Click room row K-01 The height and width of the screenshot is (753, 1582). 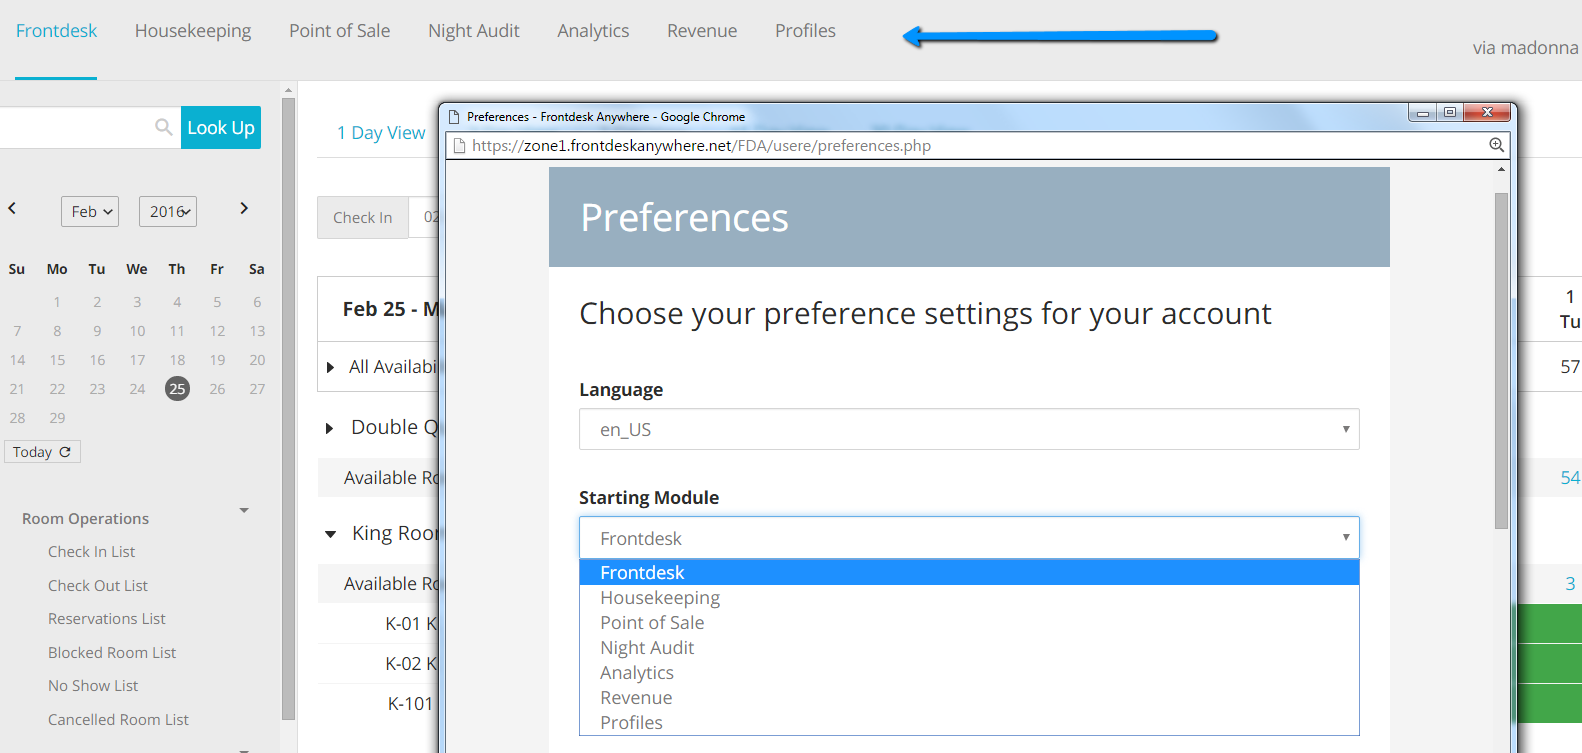(x=411, y=624)
